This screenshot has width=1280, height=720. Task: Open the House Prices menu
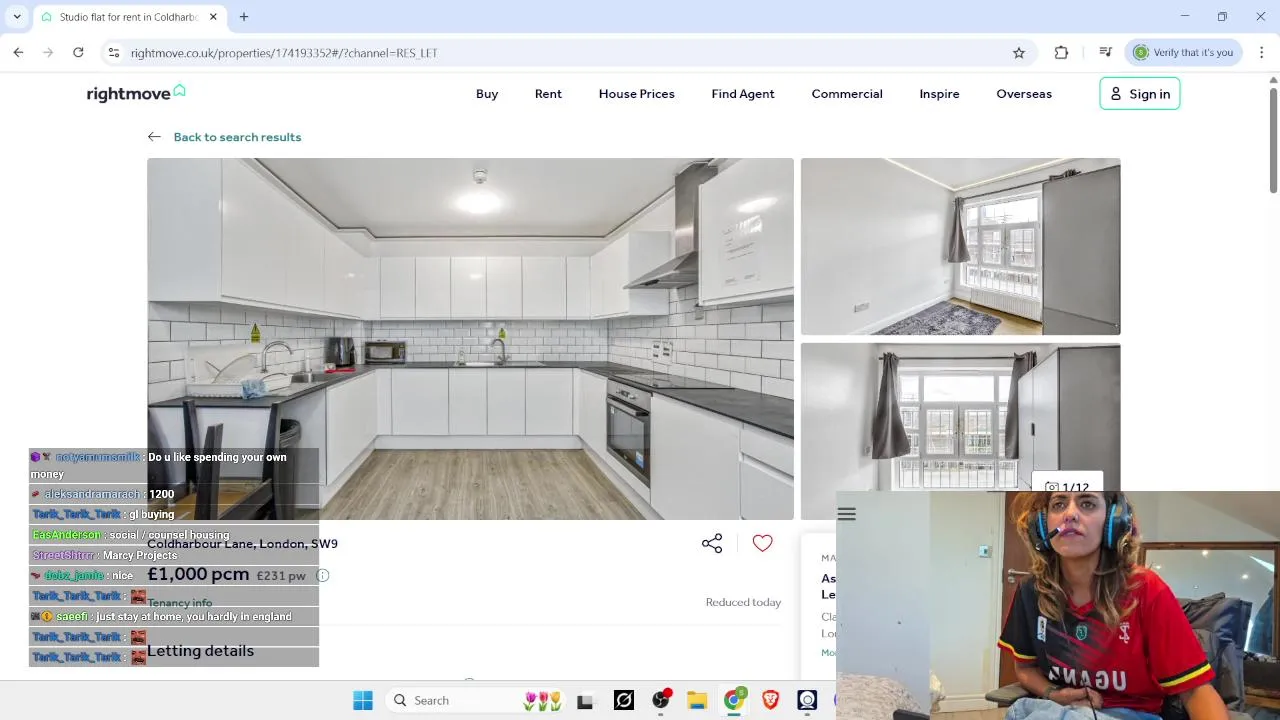[637, 94]
